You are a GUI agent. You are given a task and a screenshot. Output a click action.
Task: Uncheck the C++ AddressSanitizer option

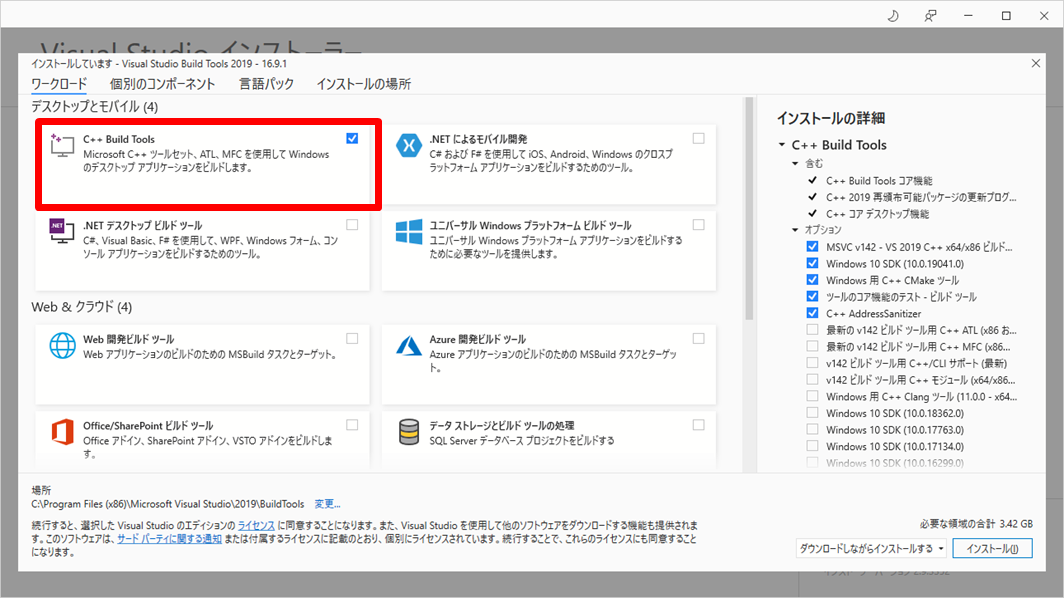click(x=812, y=313)
